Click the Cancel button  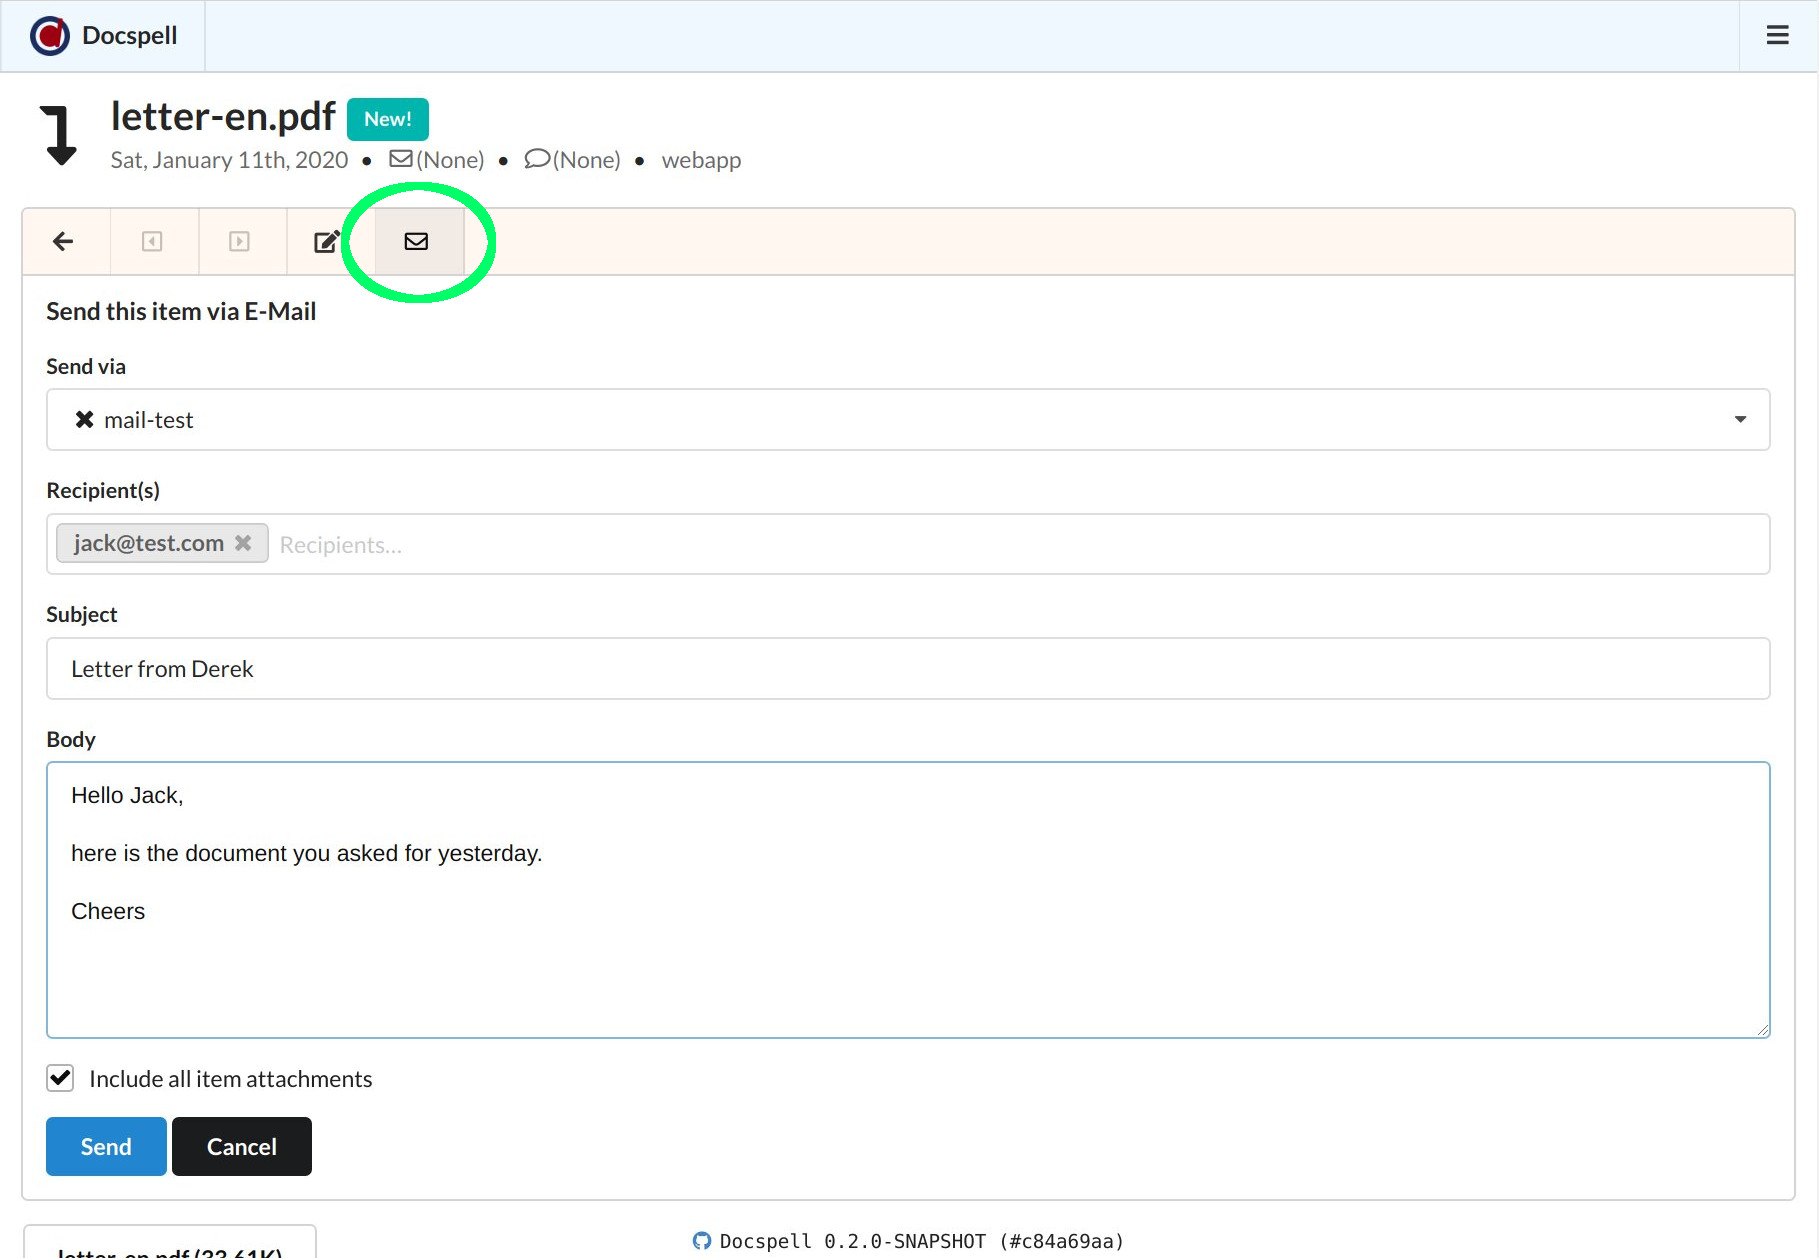[241, 1146]
